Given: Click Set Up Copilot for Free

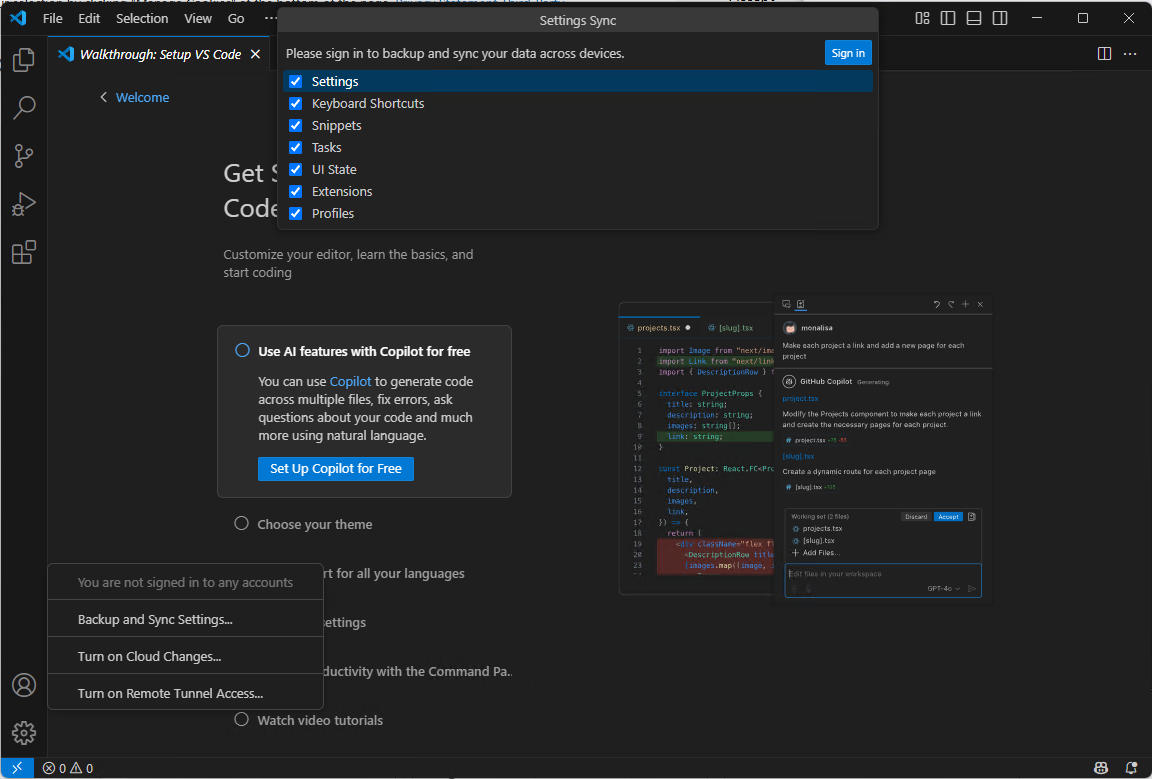Looking at the screenshot, I should coord(336,468).
